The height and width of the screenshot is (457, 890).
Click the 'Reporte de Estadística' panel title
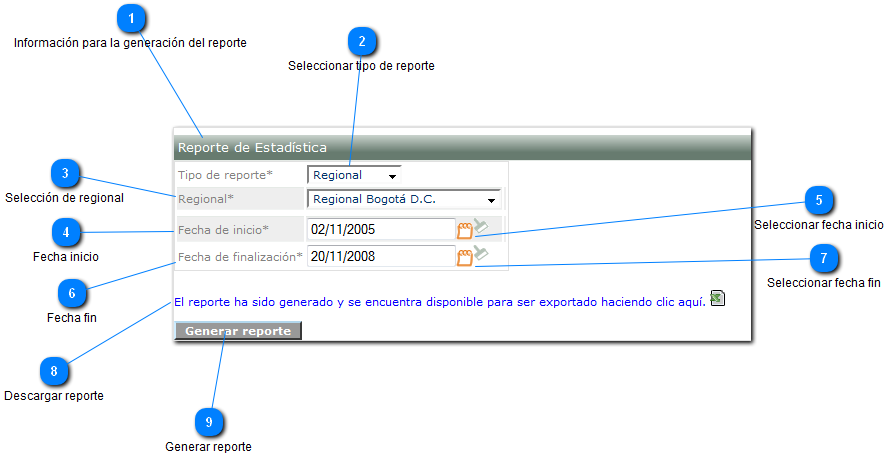252,148
